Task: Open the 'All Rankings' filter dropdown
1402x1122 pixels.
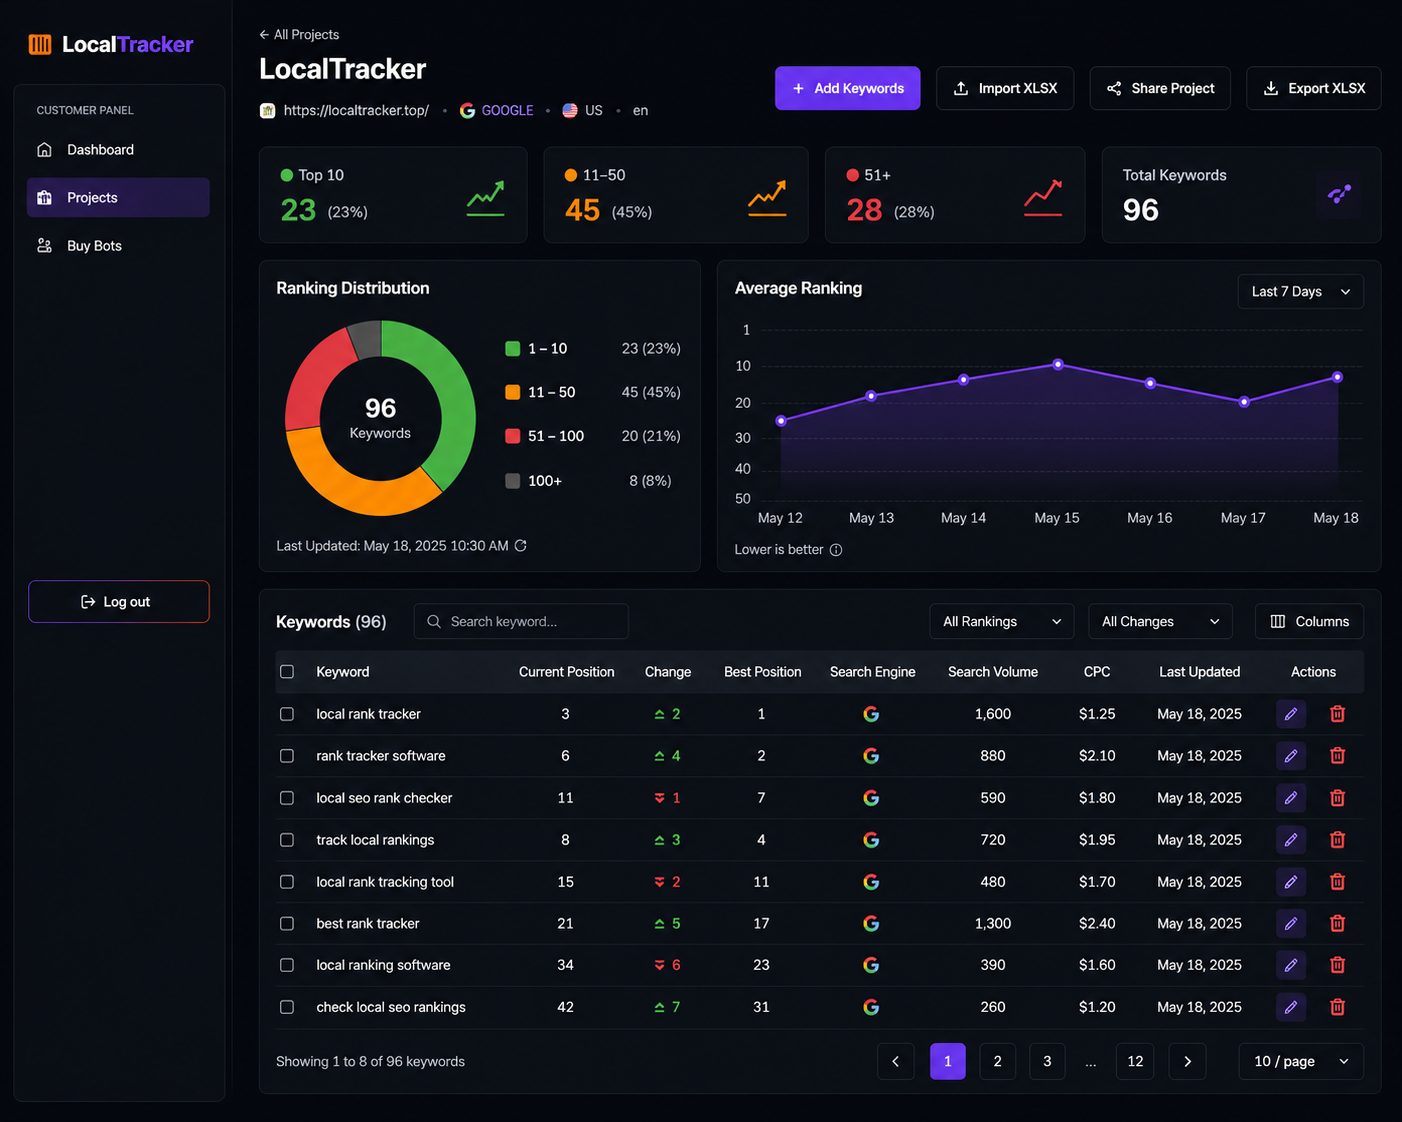Action: pos(1001,621)
